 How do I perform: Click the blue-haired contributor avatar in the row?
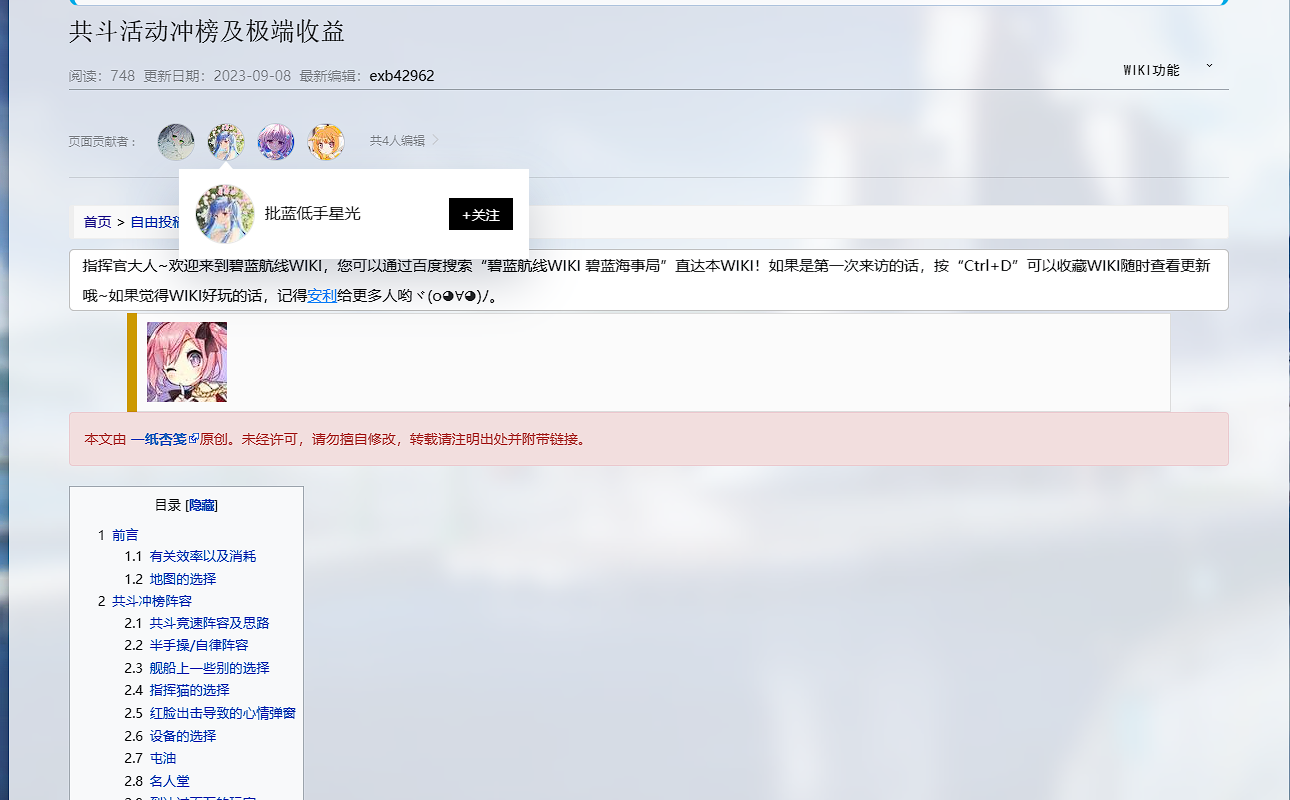[x=226, y=142]
